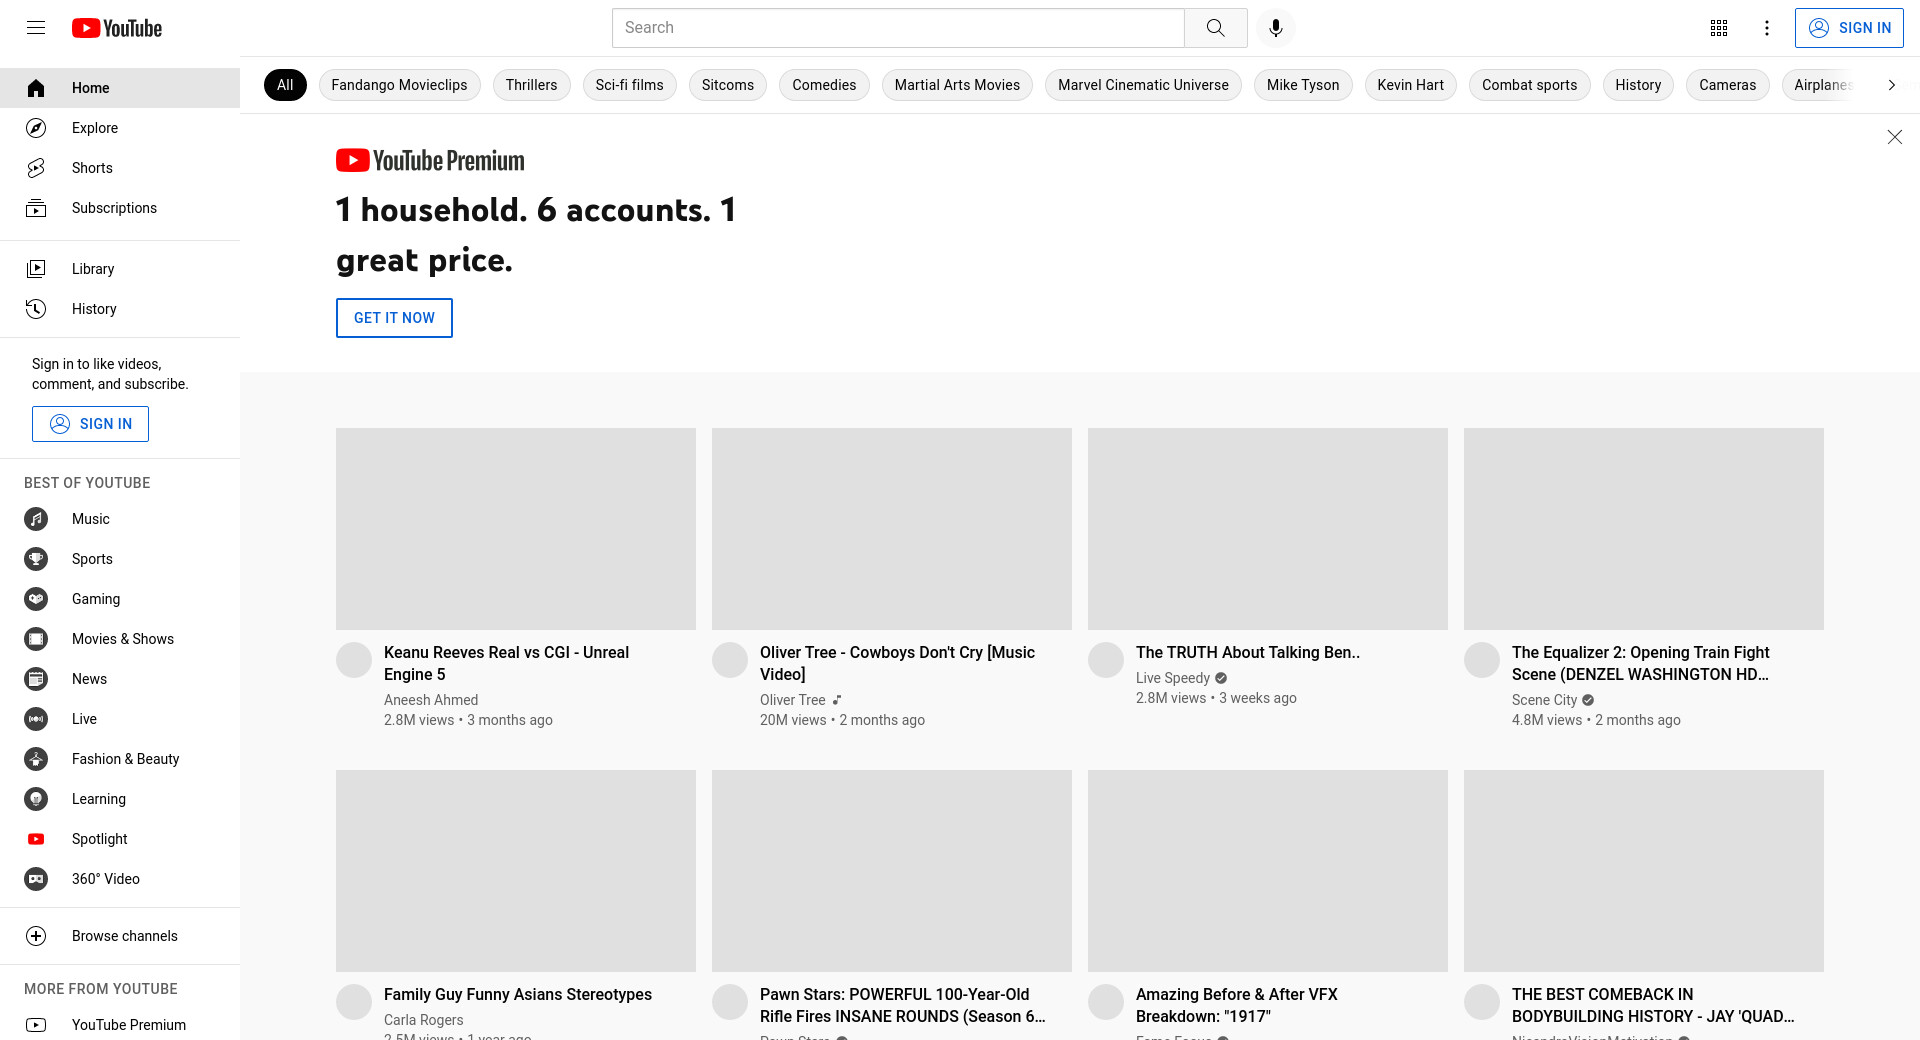The height and width of the screenshot is (1040, 1920).
Task: Open Keanu Reeves Real vs CGI title
Action: [506, 663]
